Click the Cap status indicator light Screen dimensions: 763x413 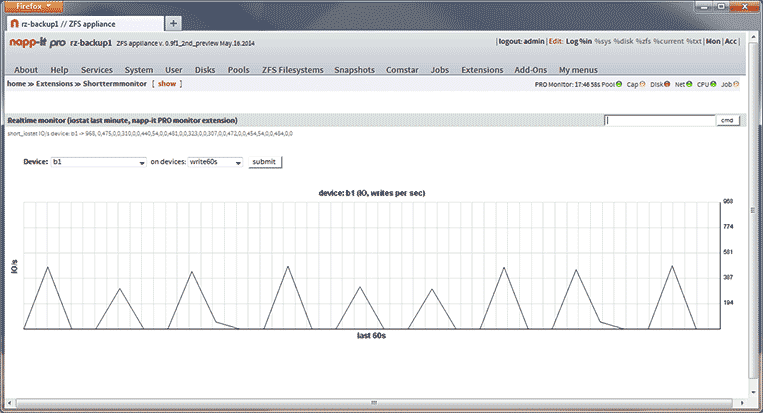(642, 84)
